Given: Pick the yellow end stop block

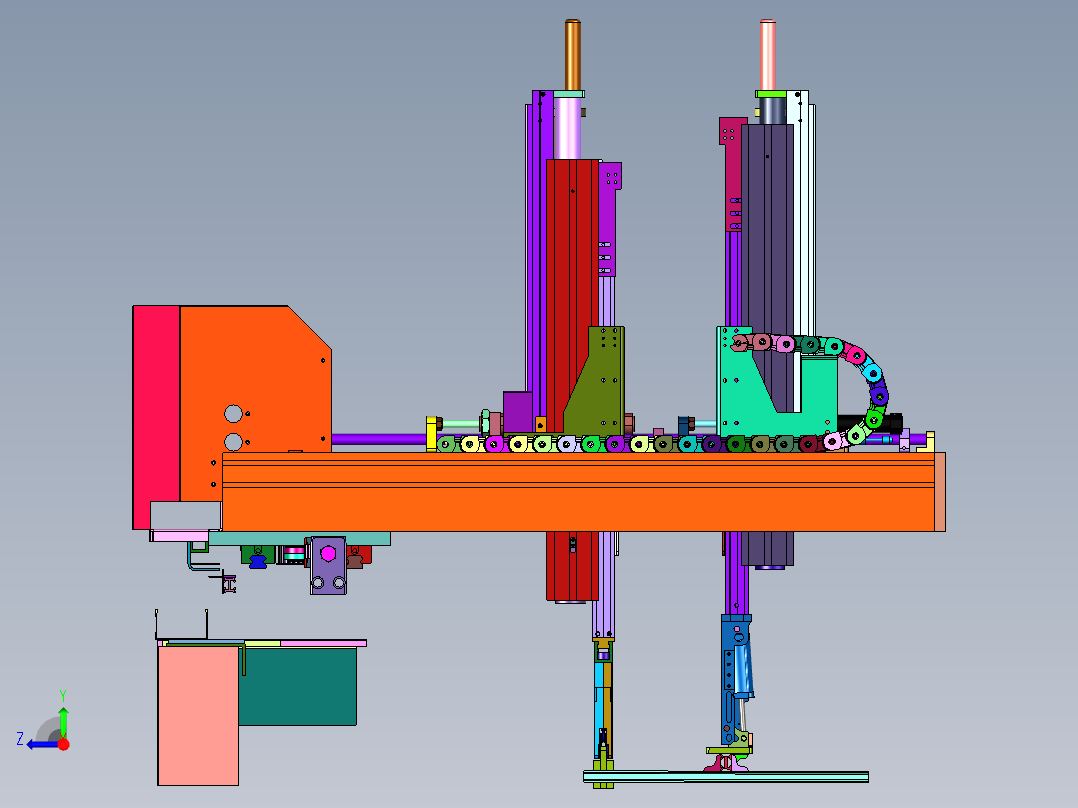Looking at the screenshot, I should click(x=431, y=433).
